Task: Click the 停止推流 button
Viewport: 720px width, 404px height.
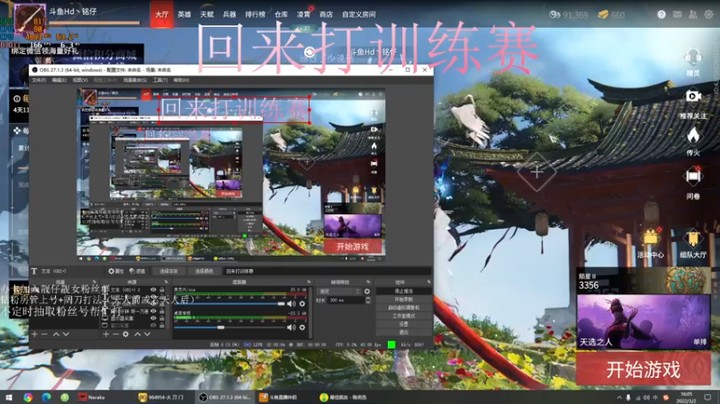Action: point(404,291)
